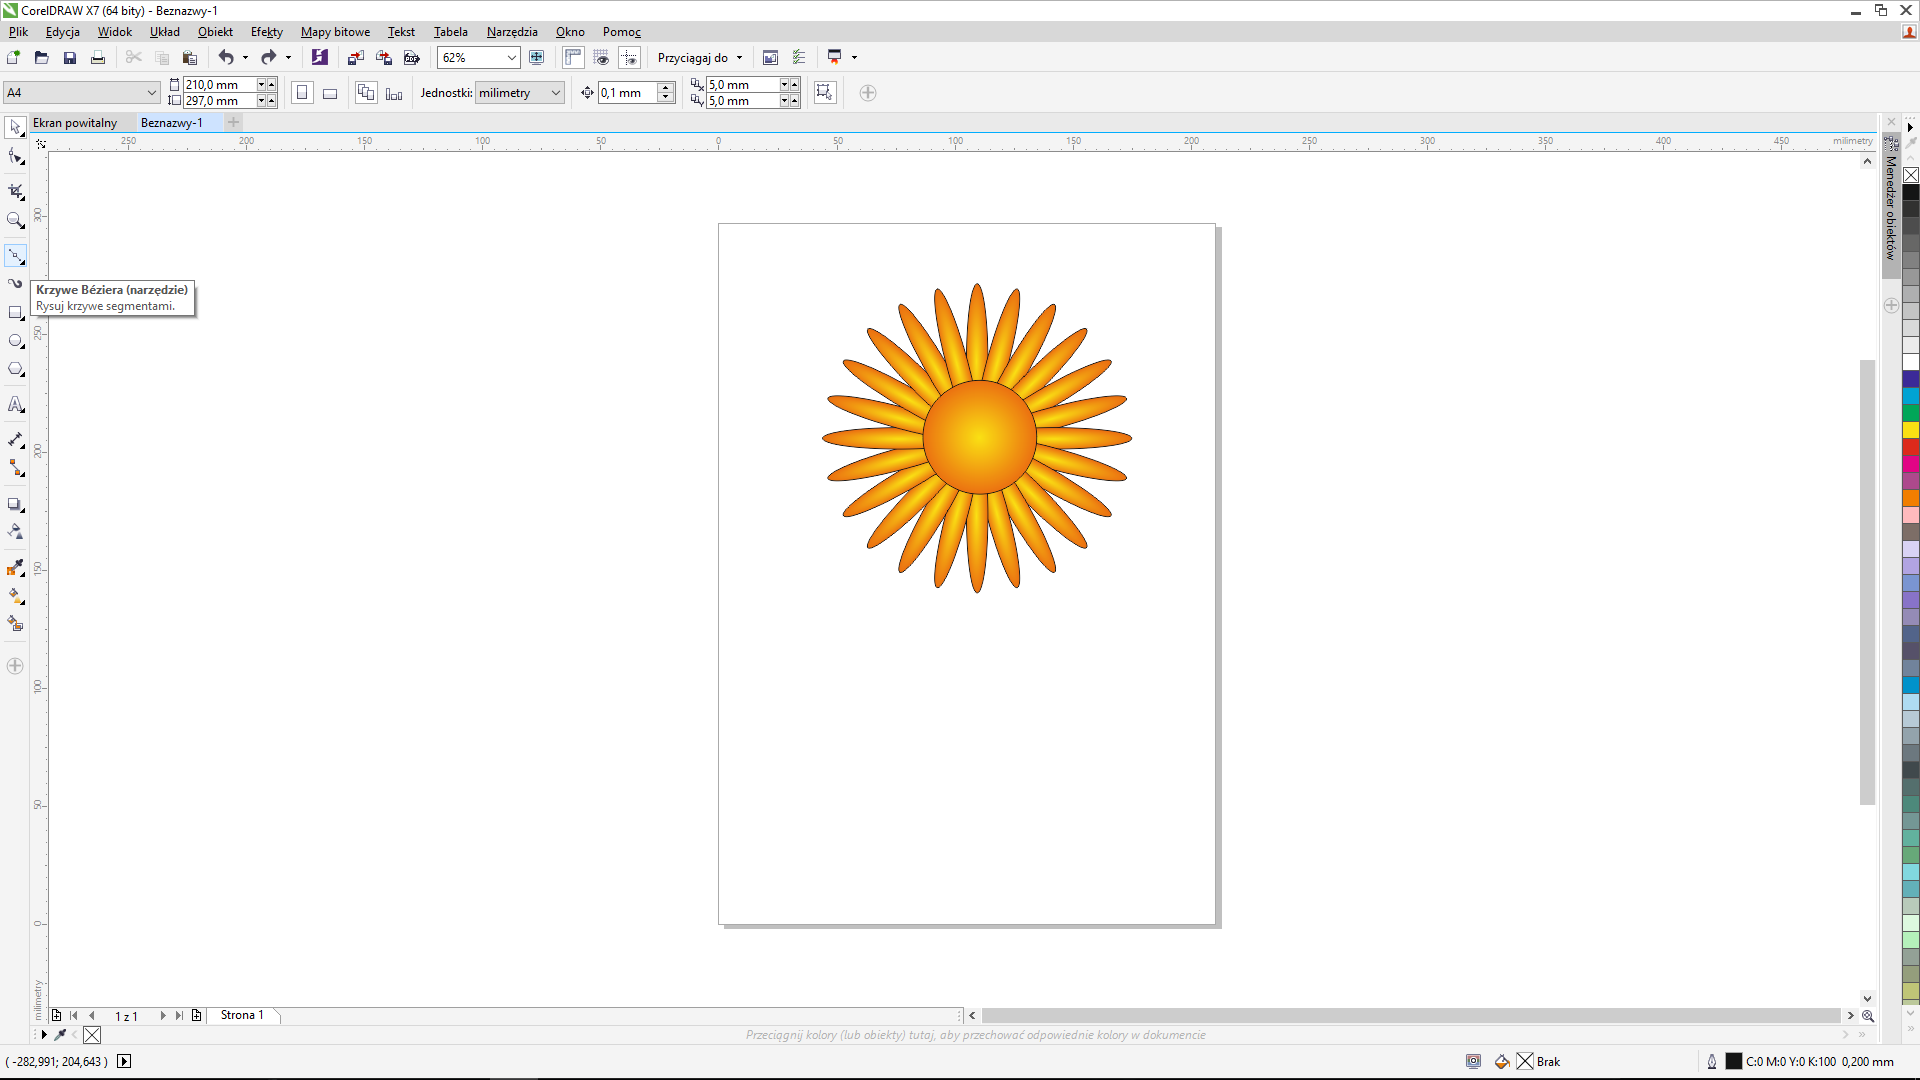Image resolution: width=1920 pixels, height=1080 pixels.
Task: Expand the A4 page size dropdown
Action: [151, 93]
